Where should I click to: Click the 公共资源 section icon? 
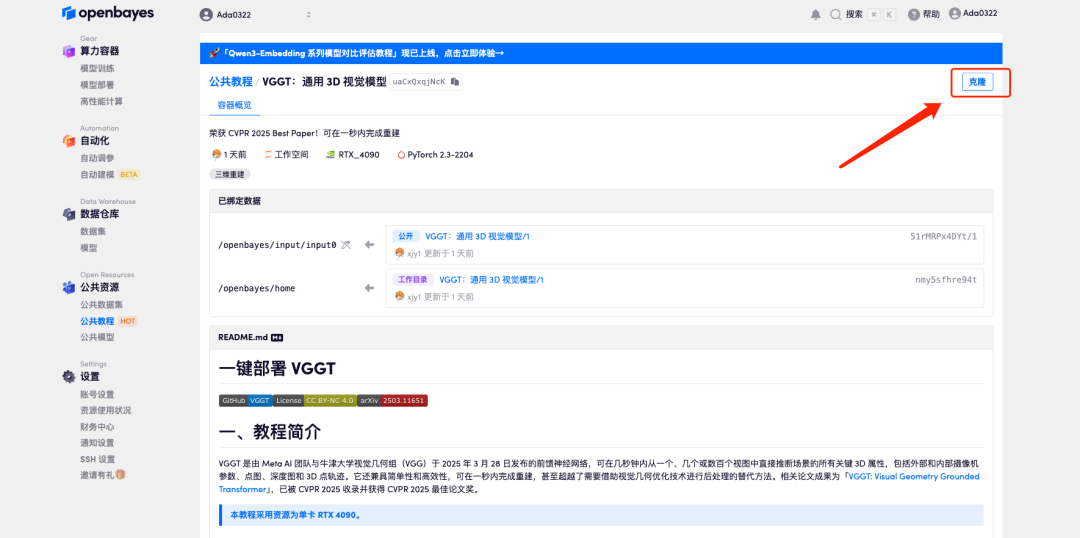(69, 287)
